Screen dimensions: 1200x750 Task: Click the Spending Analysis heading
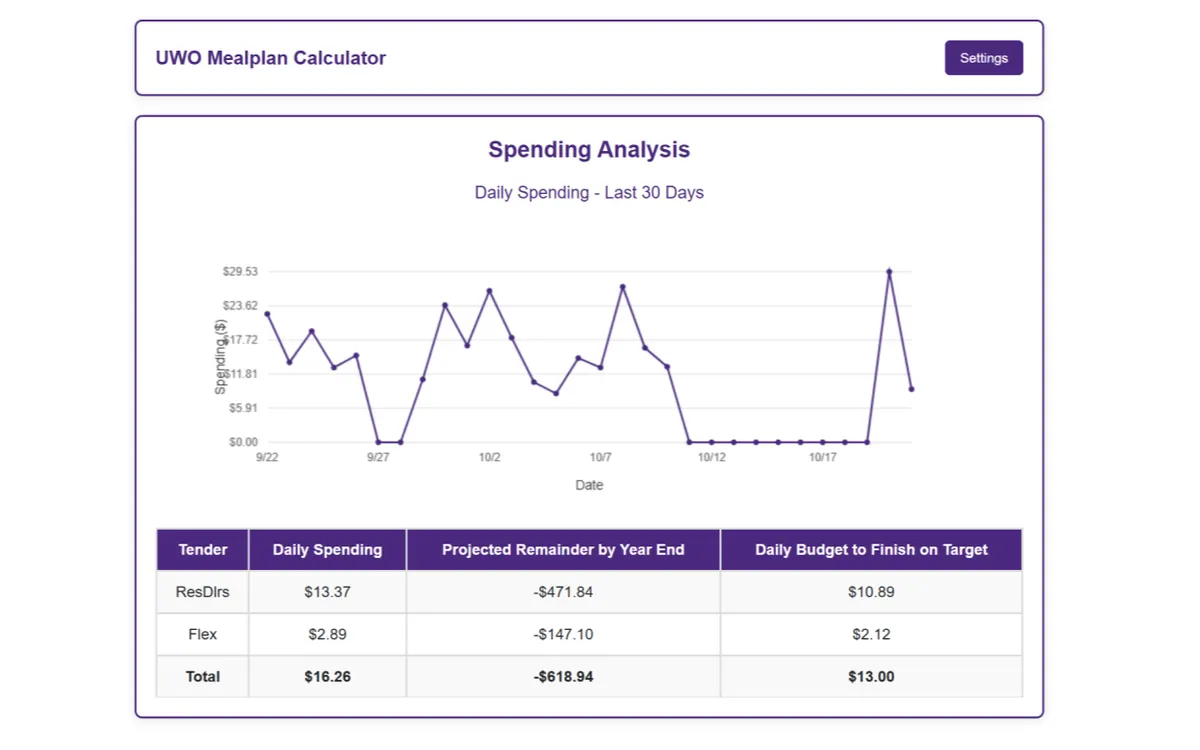[x=589, y=150]
